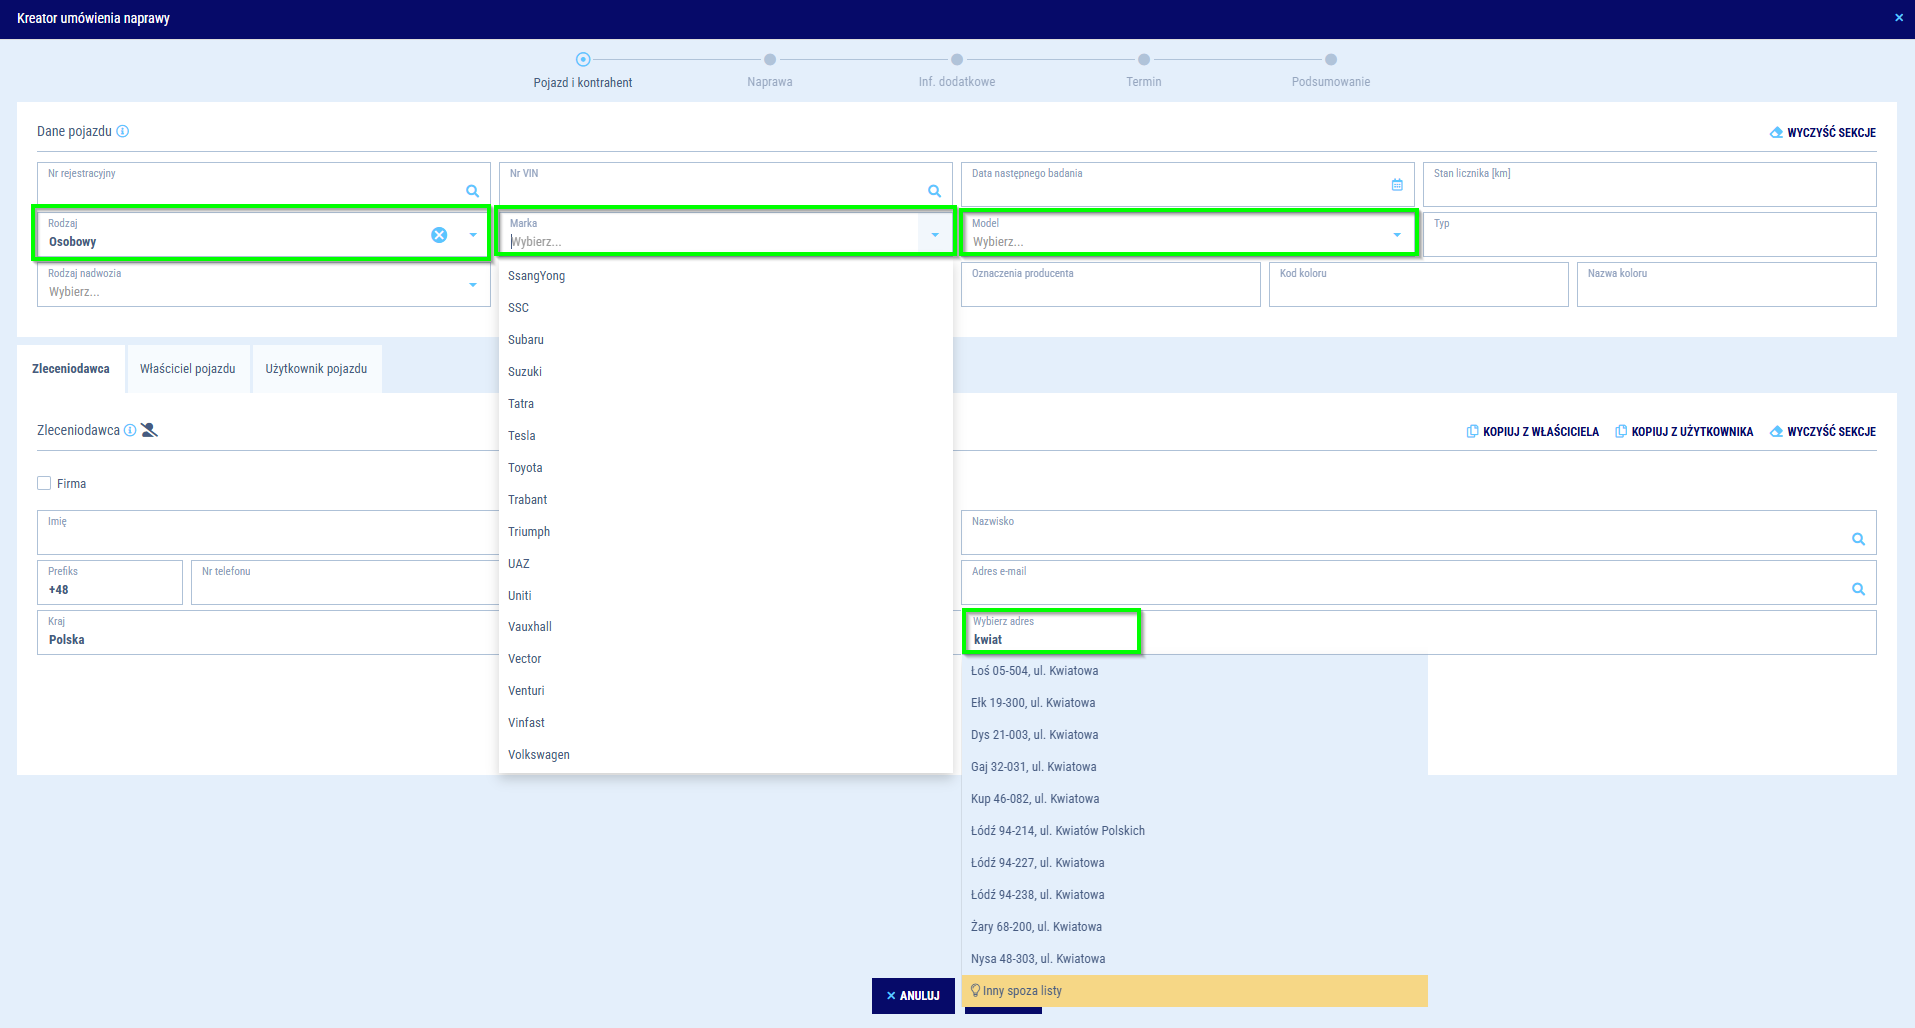Click KOPIUJ Z WŁAŚCICIELA link

tap(1532, 432)
